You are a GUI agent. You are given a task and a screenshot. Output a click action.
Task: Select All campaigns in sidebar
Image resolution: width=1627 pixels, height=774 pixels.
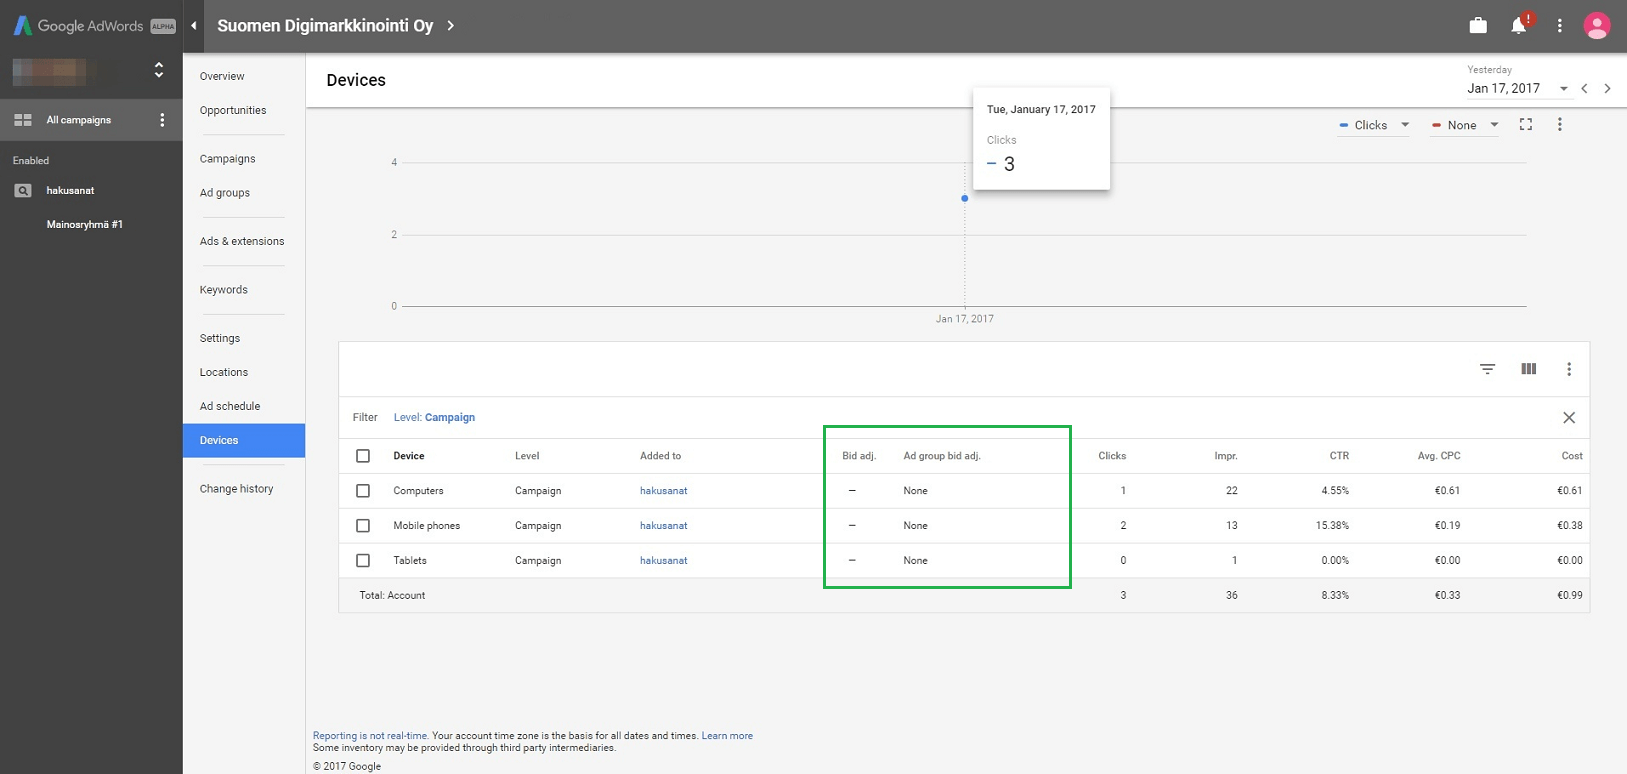click(x=79, y=120)
